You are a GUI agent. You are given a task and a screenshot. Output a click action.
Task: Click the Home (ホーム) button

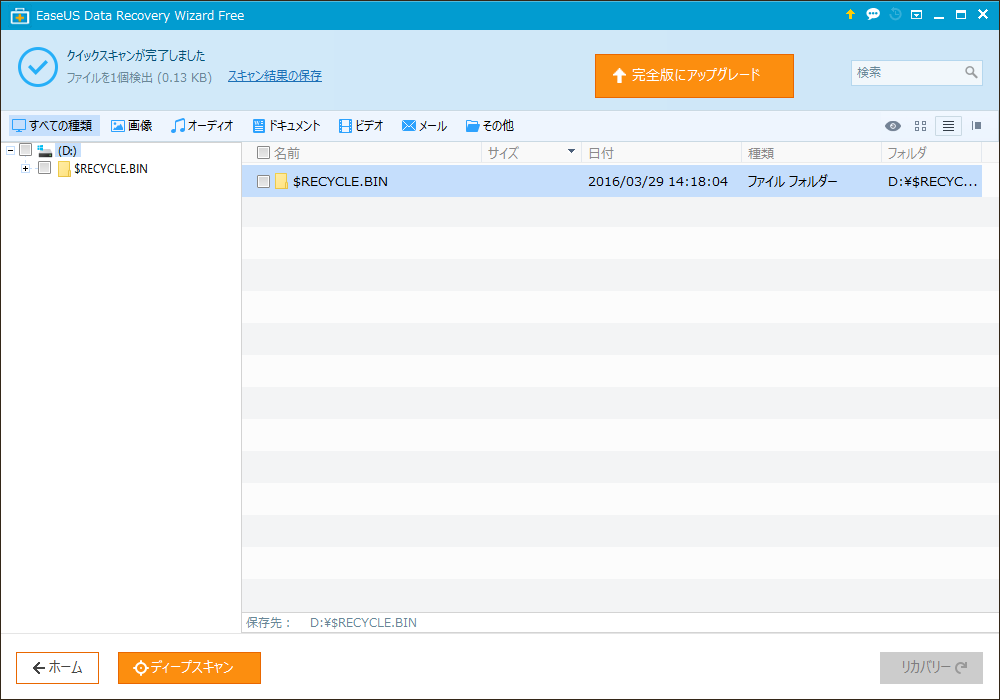57,667
